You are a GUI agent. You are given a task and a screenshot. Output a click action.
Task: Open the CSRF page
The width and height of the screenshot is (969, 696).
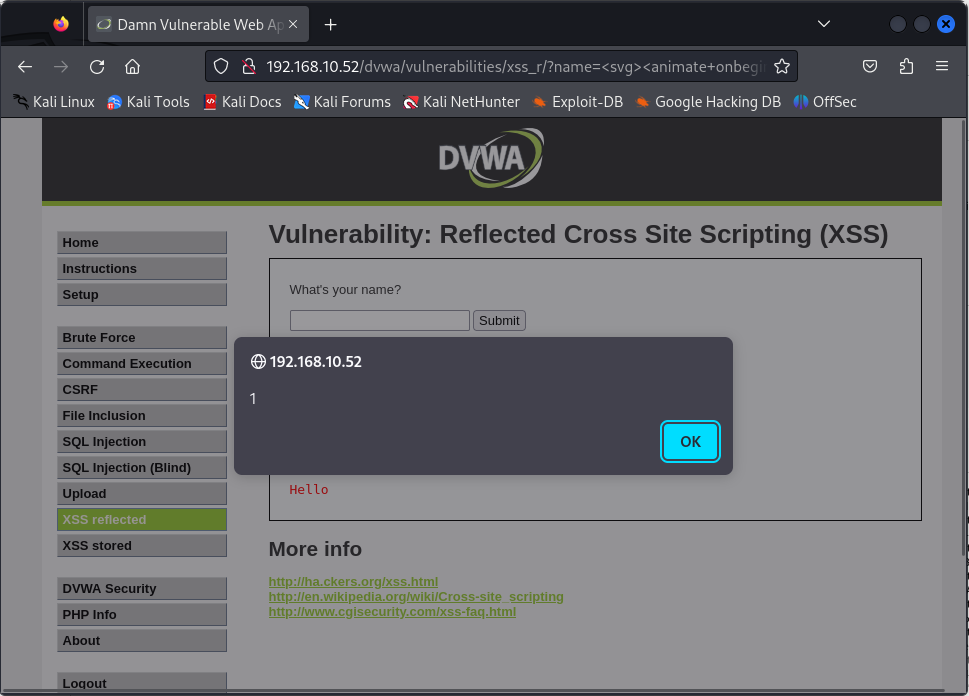coord(142,389)
